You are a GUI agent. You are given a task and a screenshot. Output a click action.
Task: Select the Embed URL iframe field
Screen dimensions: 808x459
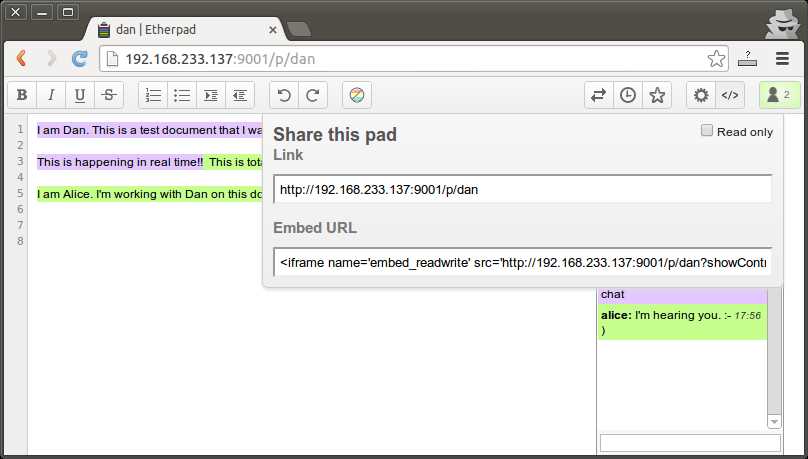pos(523,263)
